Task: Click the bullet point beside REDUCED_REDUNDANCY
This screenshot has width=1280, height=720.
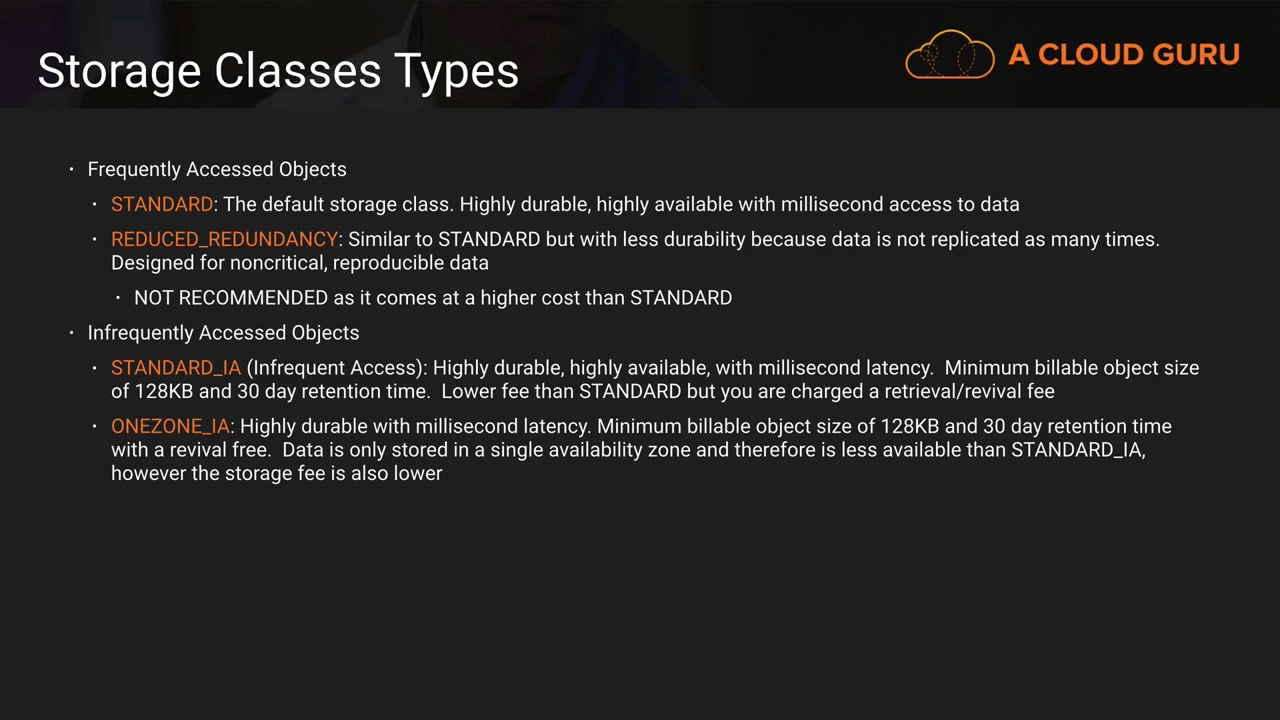Action: click(x=95, y=239)
